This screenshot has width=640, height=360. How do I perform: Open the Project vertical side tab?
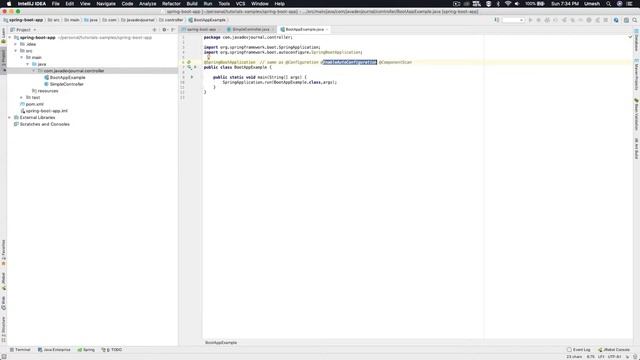[x=4, y=60]
